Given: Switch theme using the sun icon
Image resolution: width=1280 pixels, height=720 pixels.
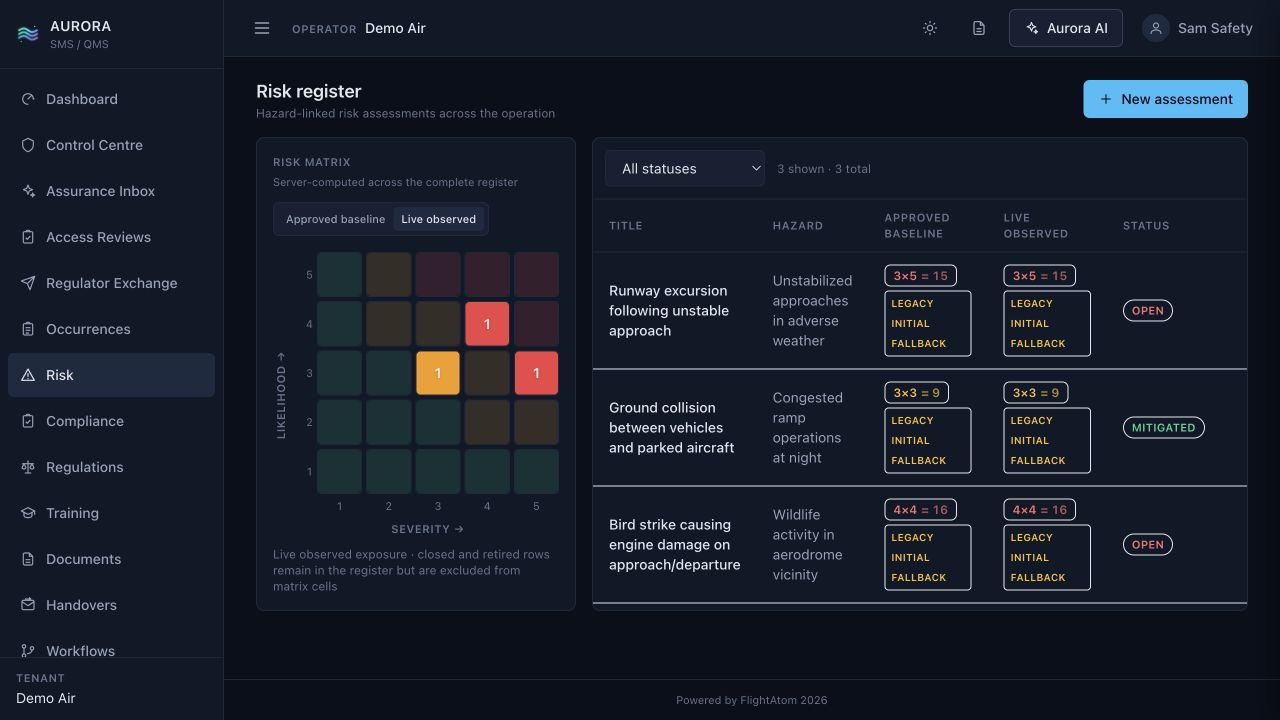Looking at the screenshot, I should tap(930, 28).
